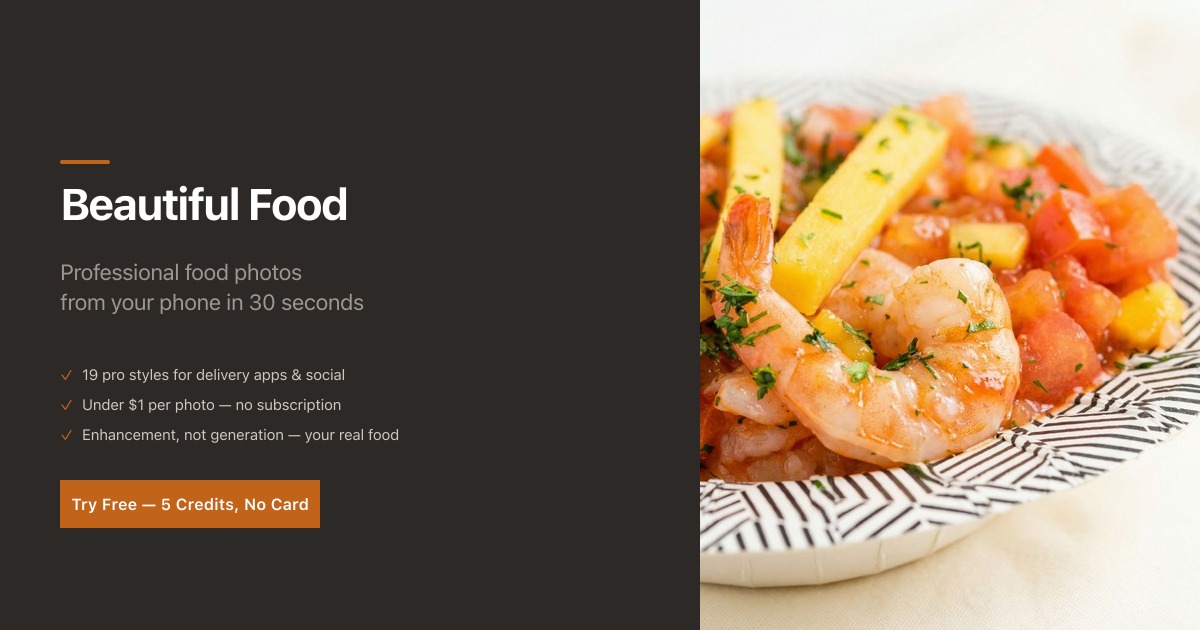Click the word "Food" in the headline

click(298, 205)
